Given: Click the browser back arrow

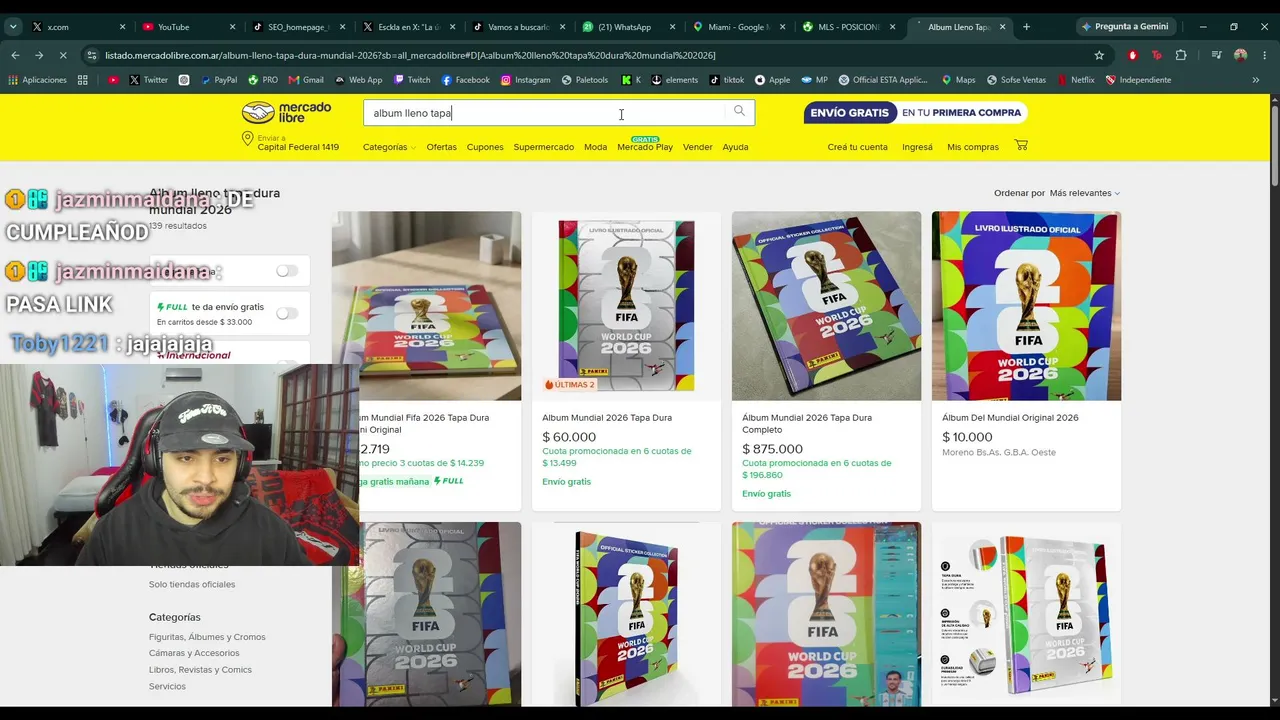Looking at the screenshot, I should point(15,55).
